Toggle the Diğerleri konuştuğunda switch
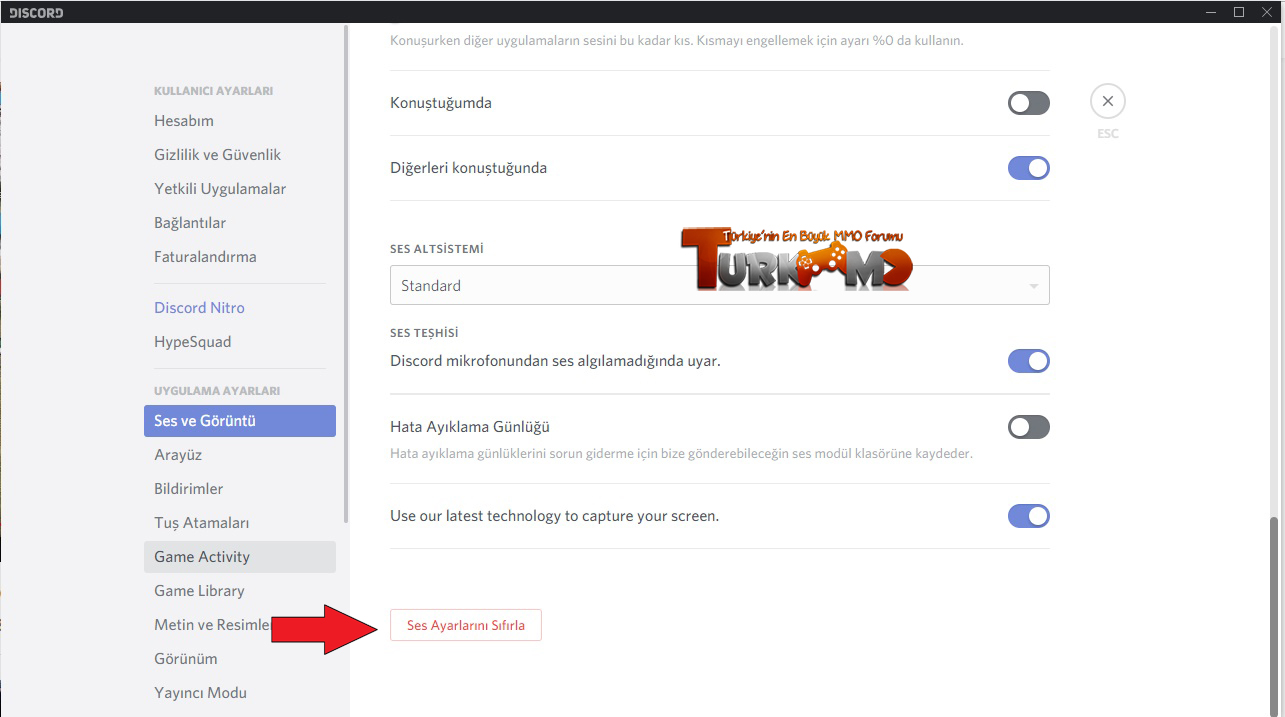1285x717 pixels. [1029, 168]
